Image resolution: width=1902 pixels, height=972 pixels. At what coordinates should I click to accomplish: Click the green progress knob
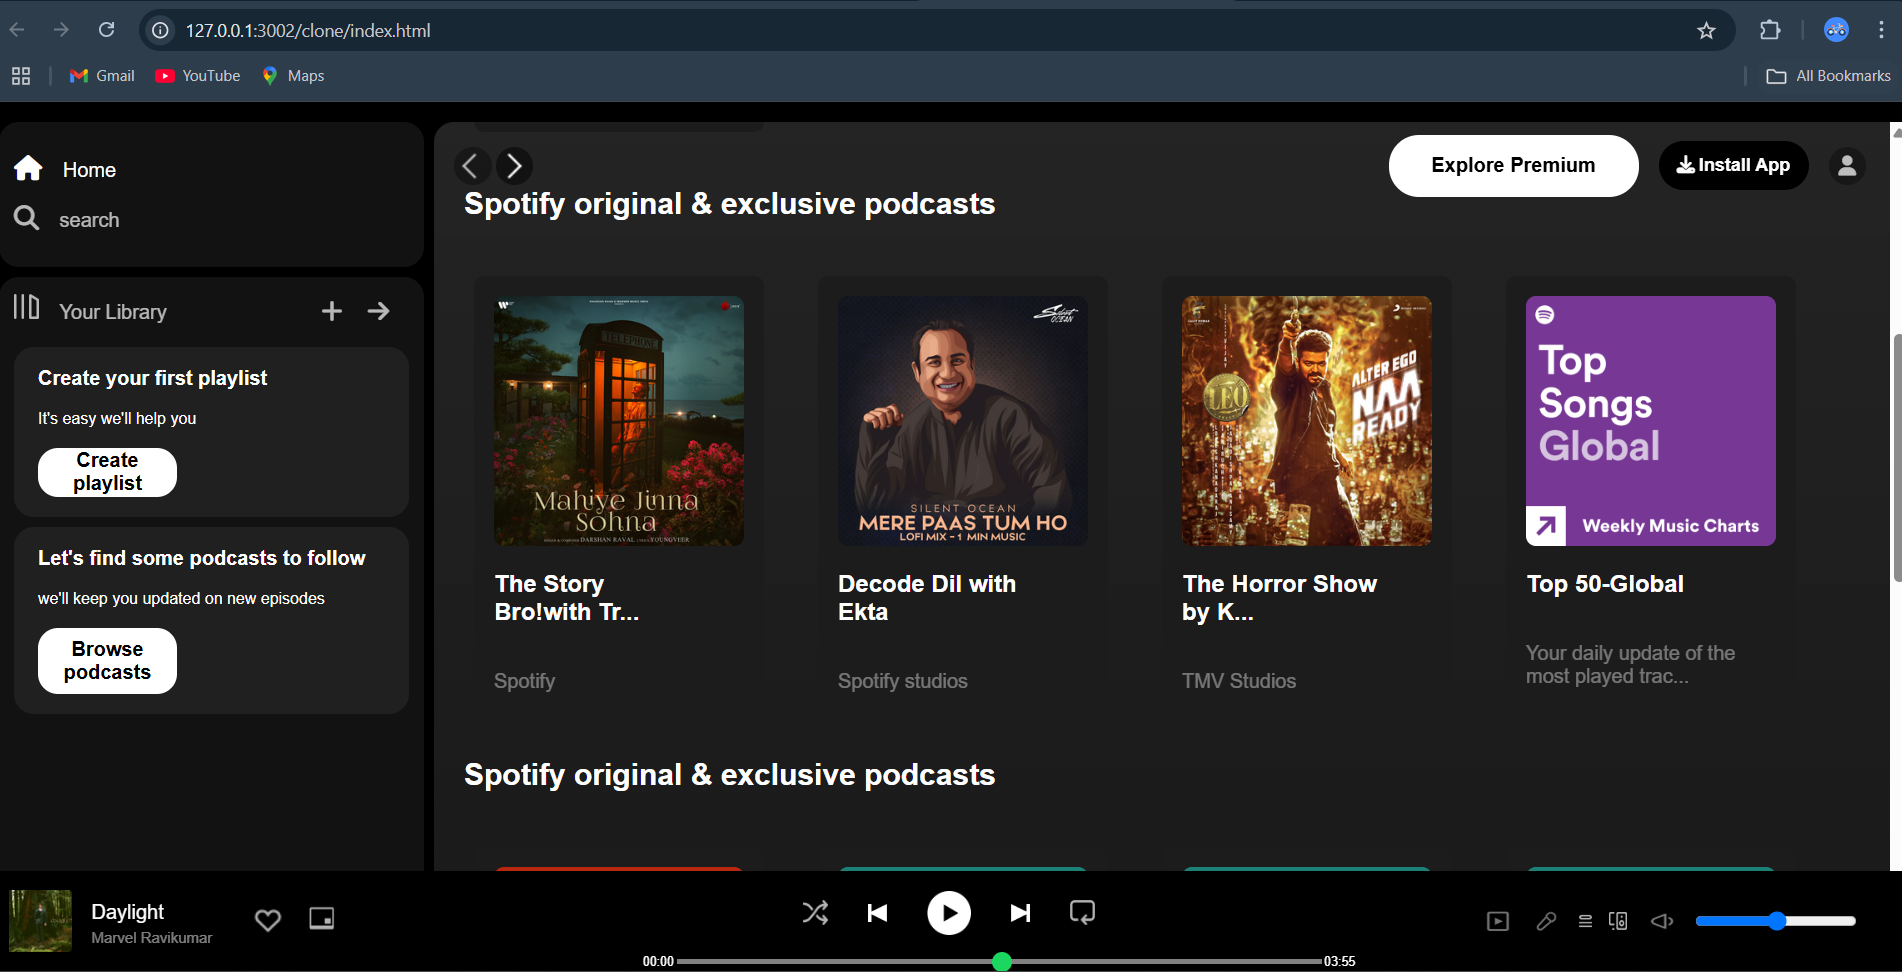click(1002, 962)
